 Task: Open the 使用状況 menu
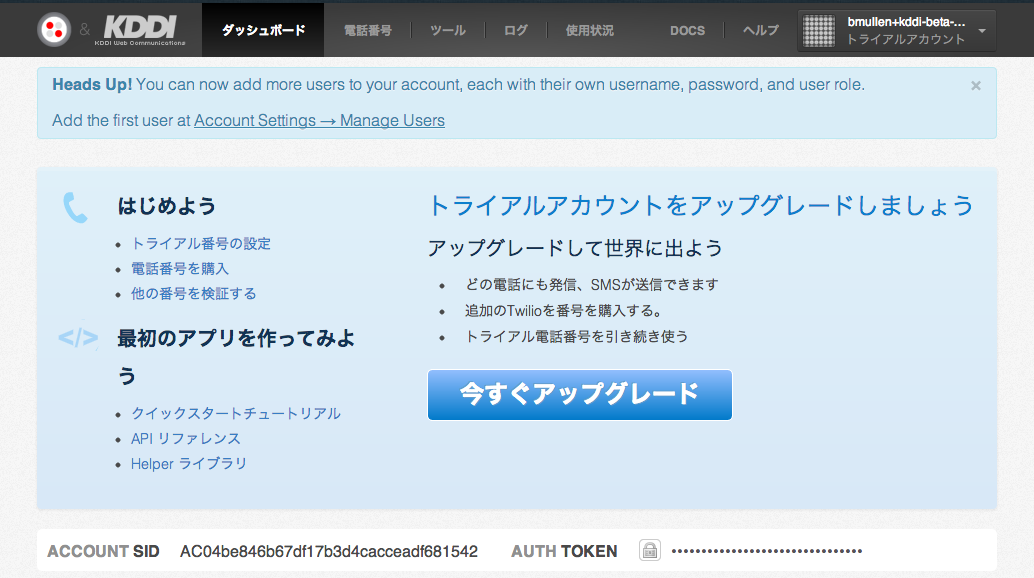pyautogui.click(x=590, y=30)
